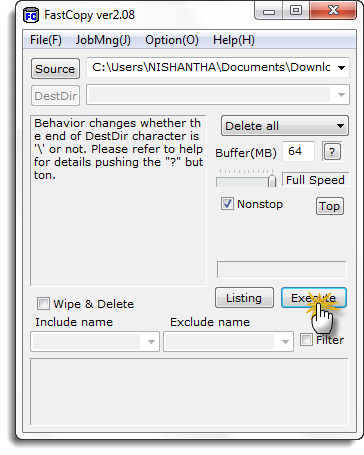The width and height of the screenshot is (364, 455).
Task: Uncheck the Nonstop checkbox
Action: (x=227, y=204)
